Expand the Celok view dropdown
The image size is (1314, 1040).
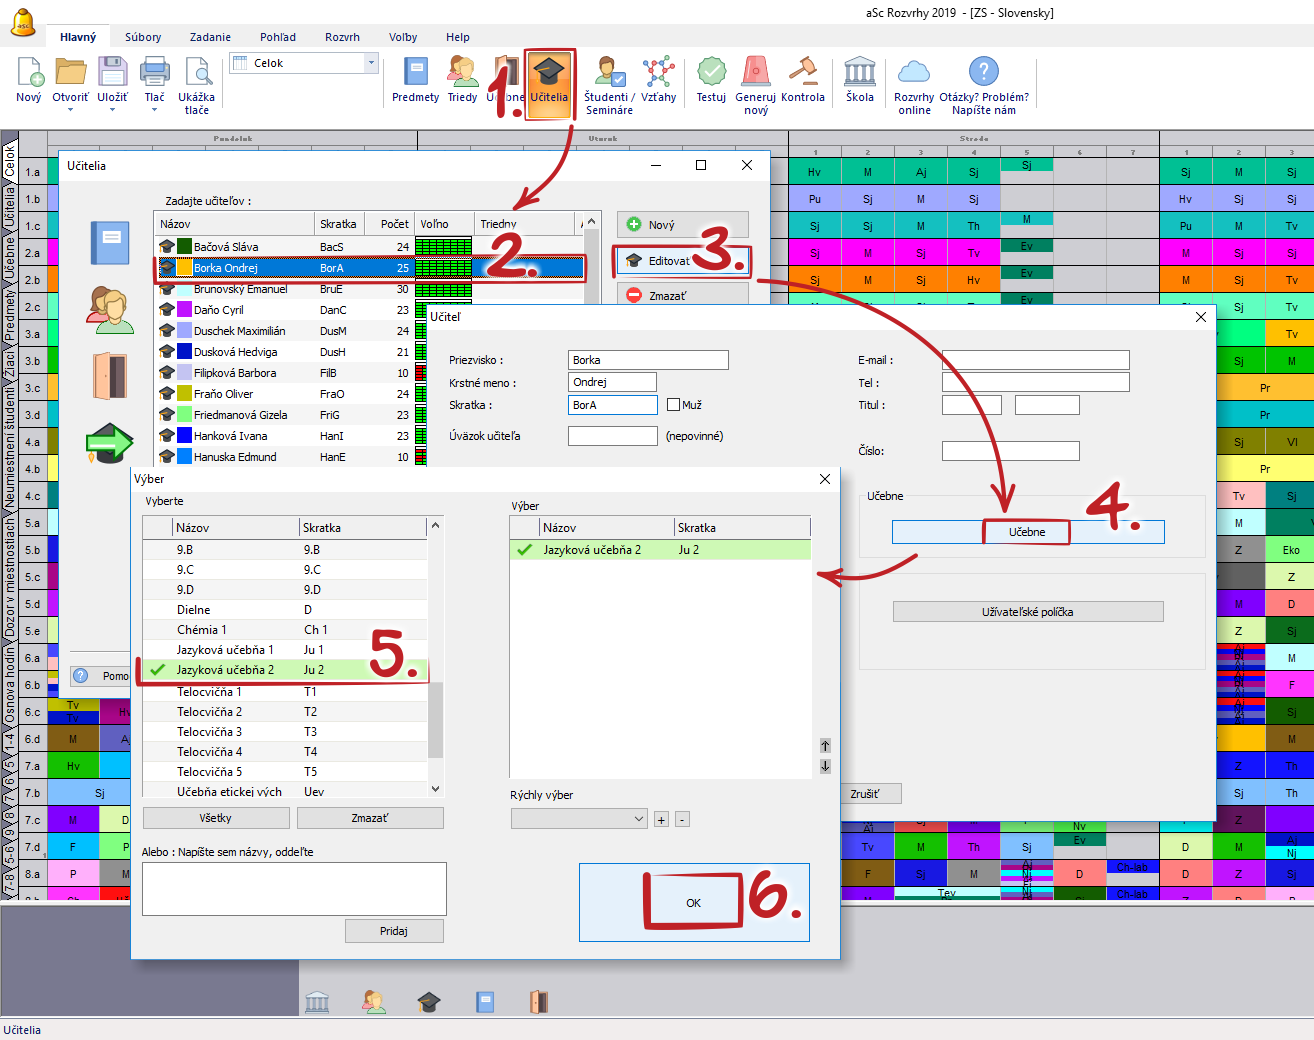point(371,63)
